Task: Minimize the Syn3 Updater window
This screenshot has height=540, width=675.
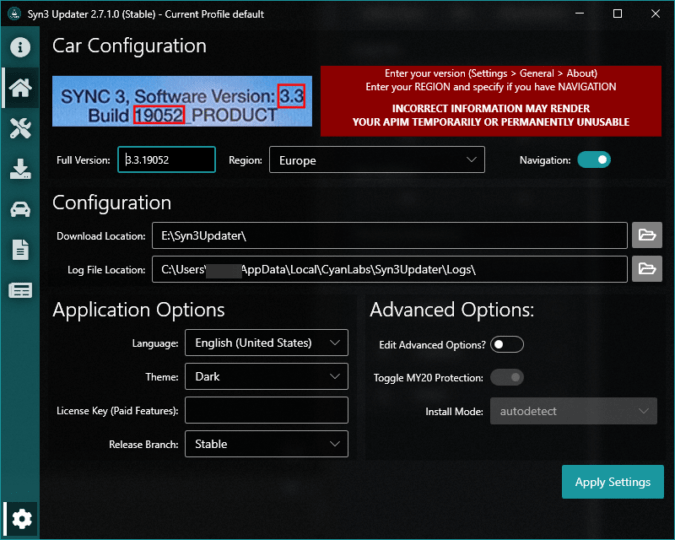Action: point(579,14)
